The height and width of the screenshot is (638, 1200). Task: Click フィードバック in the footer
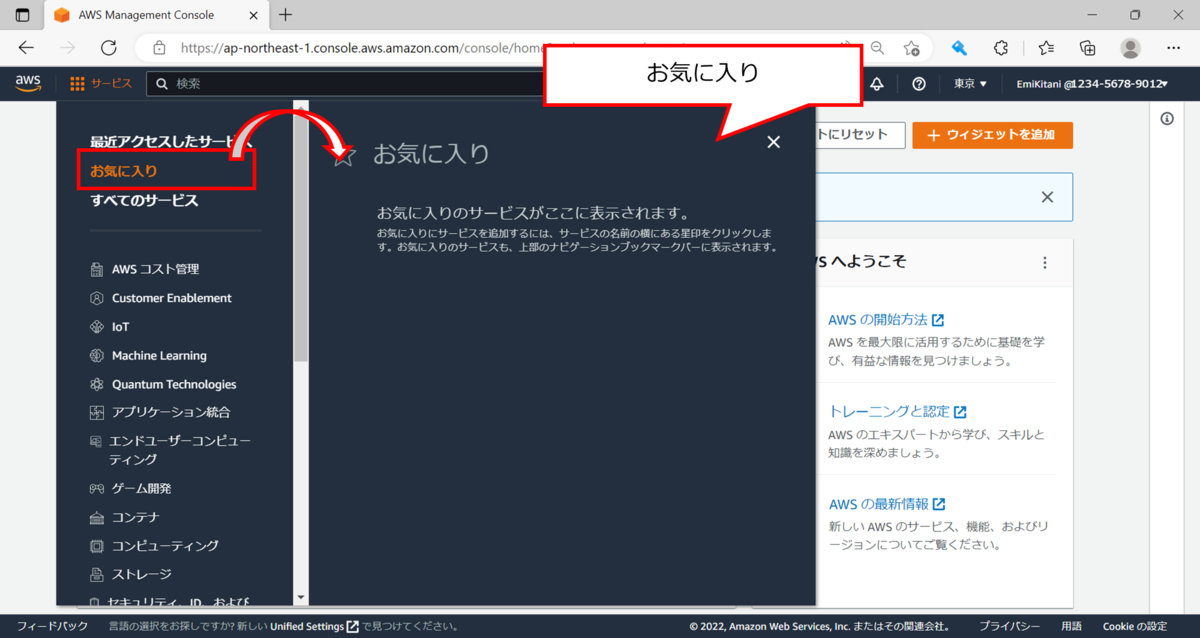(52, 626)
